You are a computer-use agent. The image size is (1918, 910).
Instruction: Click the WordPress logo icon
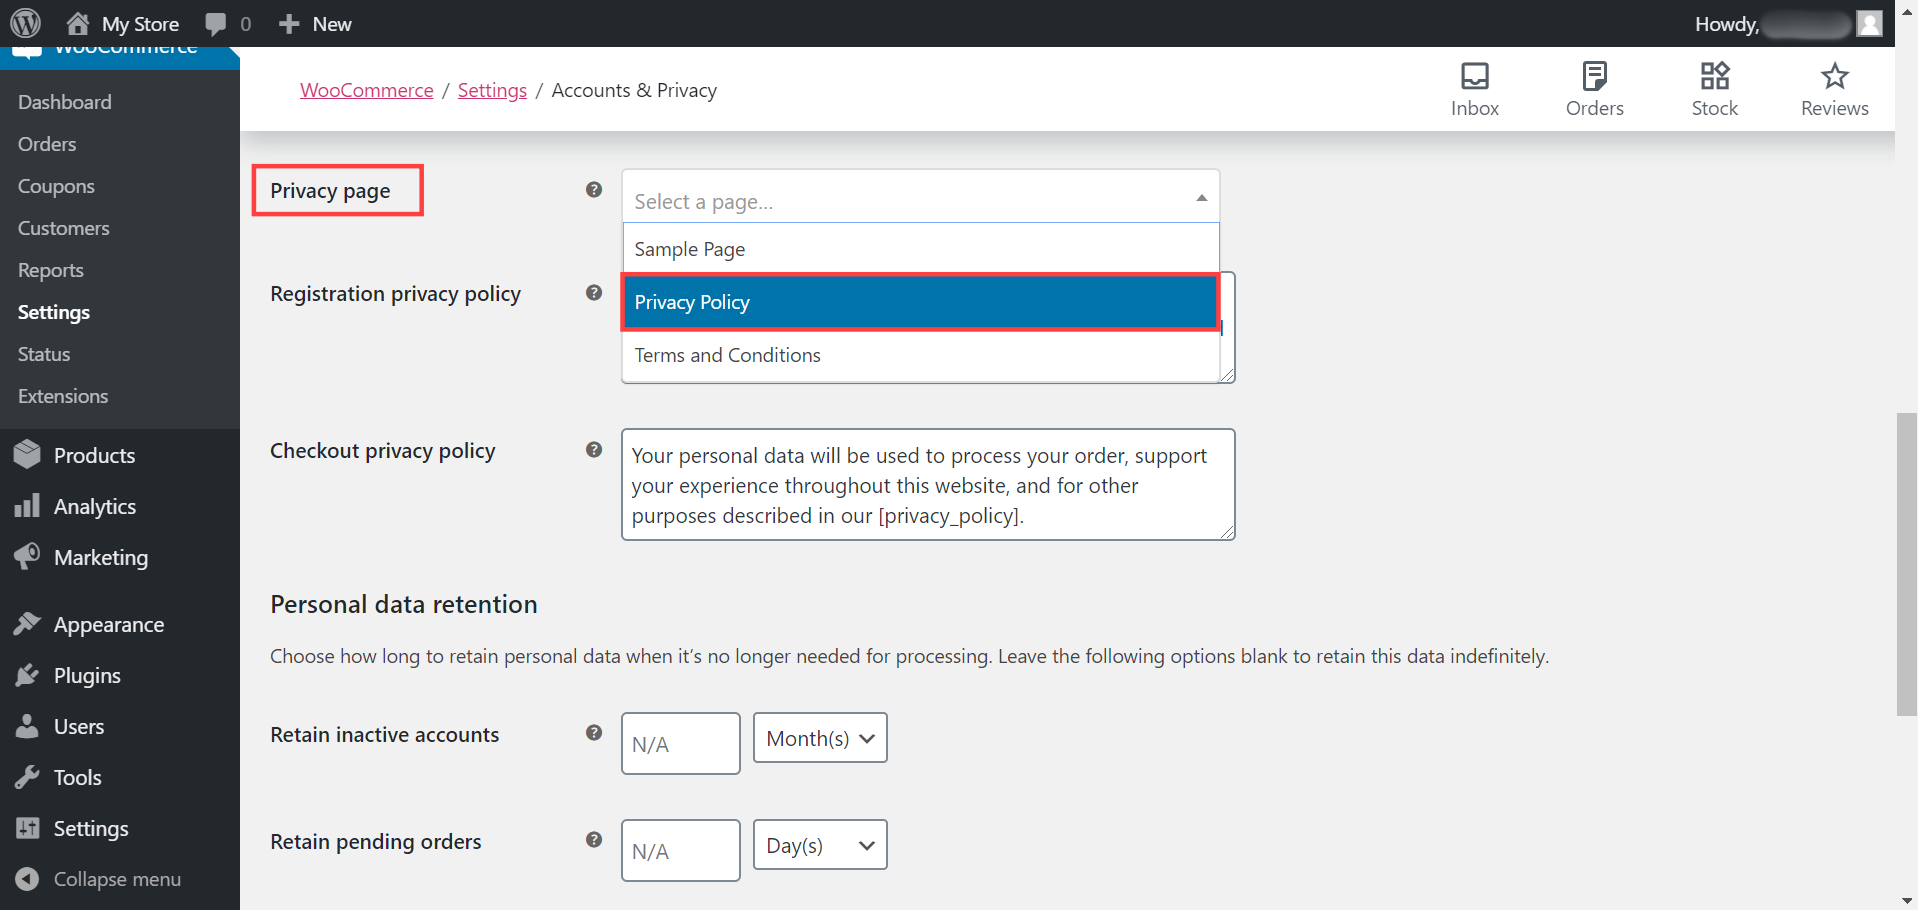click(26, 23)
